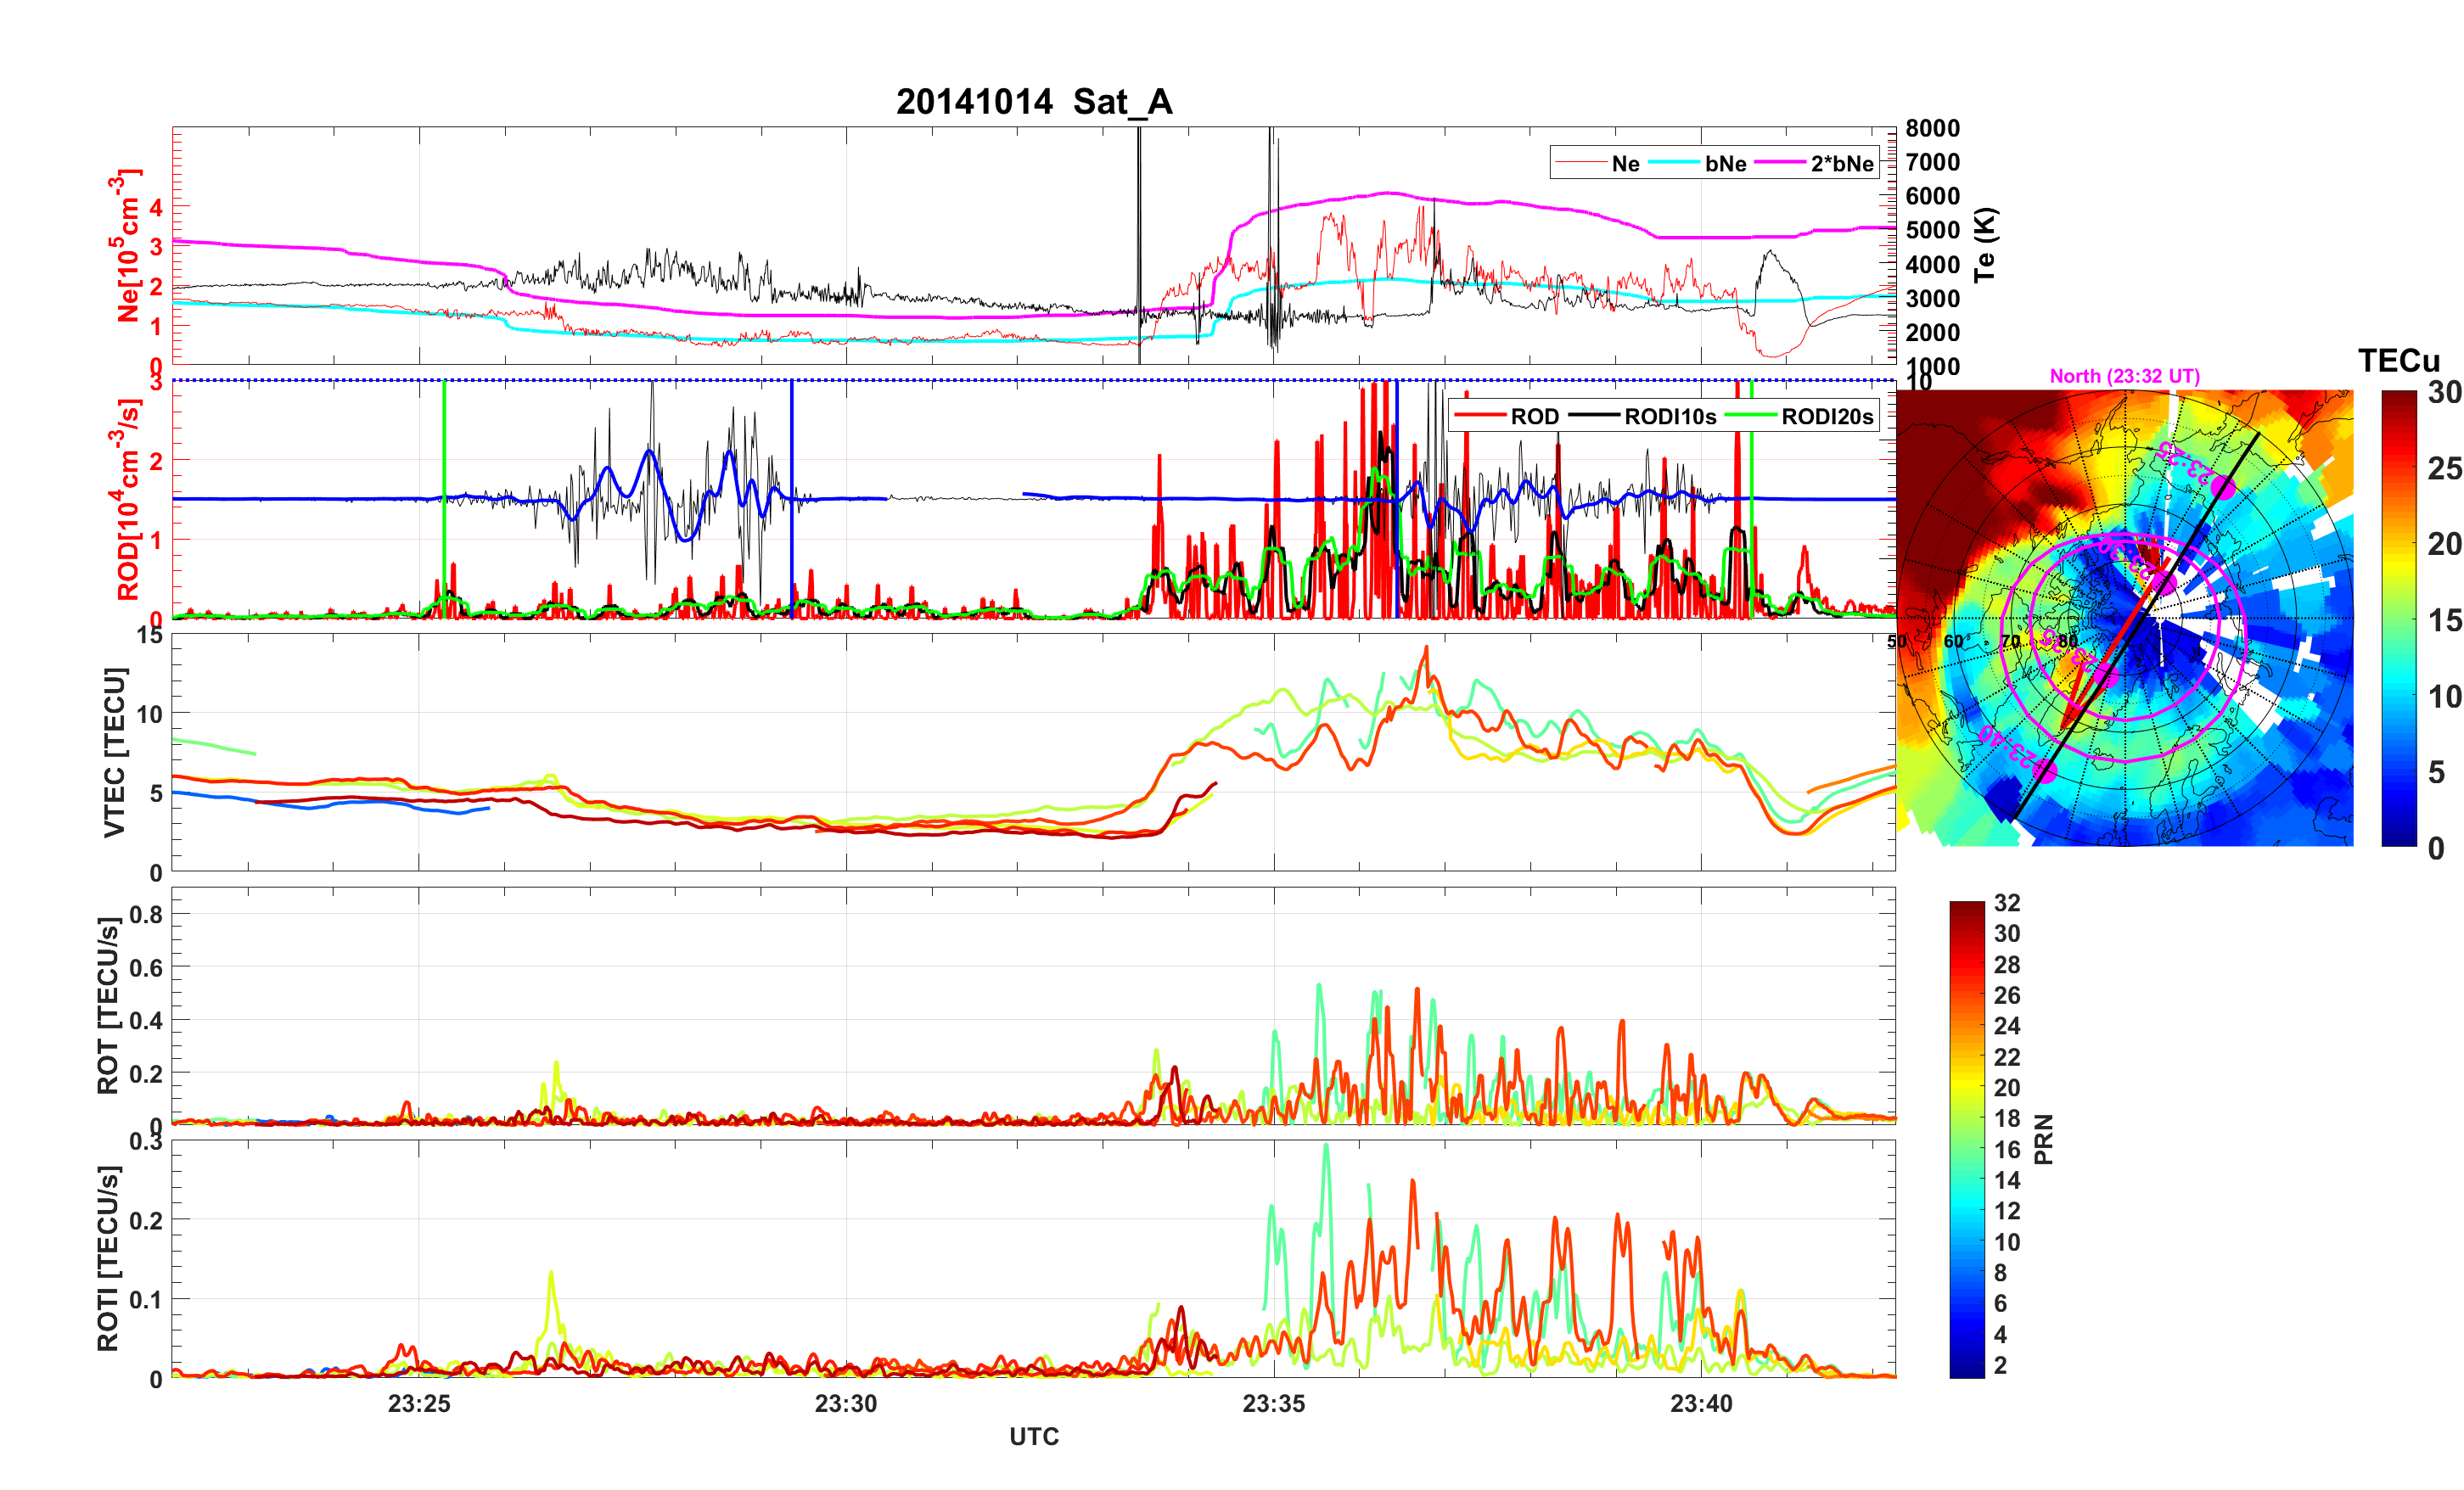Click the 23:30 tick label on UTC axis
The image size is (2464, 1490).
[846, 1404]
